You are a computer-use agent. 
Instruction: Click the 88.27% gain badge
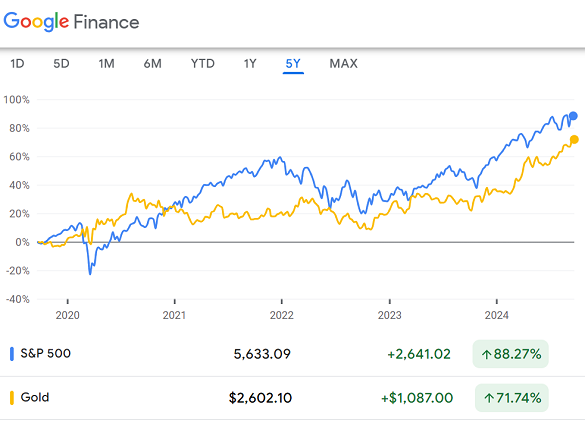pos(510,354)
